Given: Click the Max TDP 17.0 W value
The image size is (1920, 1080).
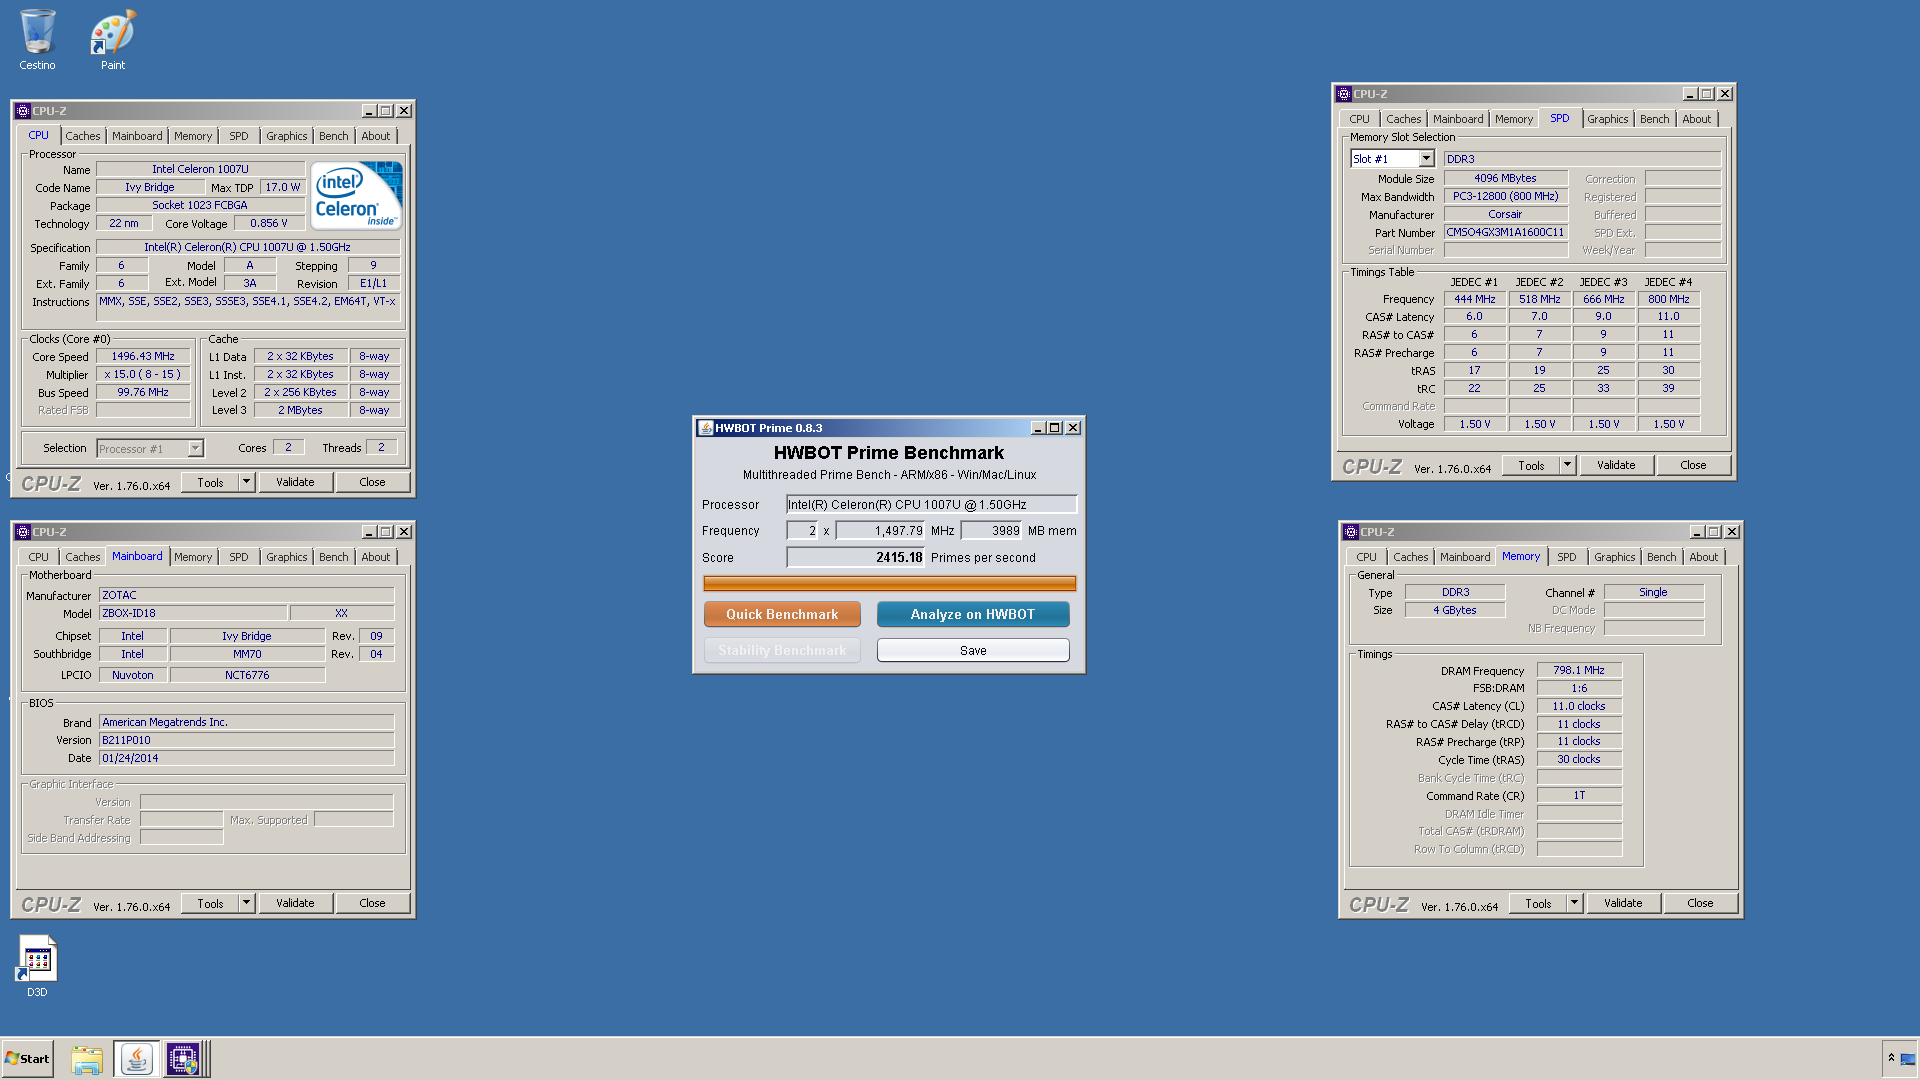Looking at the screenshot, I should [283, 188].
